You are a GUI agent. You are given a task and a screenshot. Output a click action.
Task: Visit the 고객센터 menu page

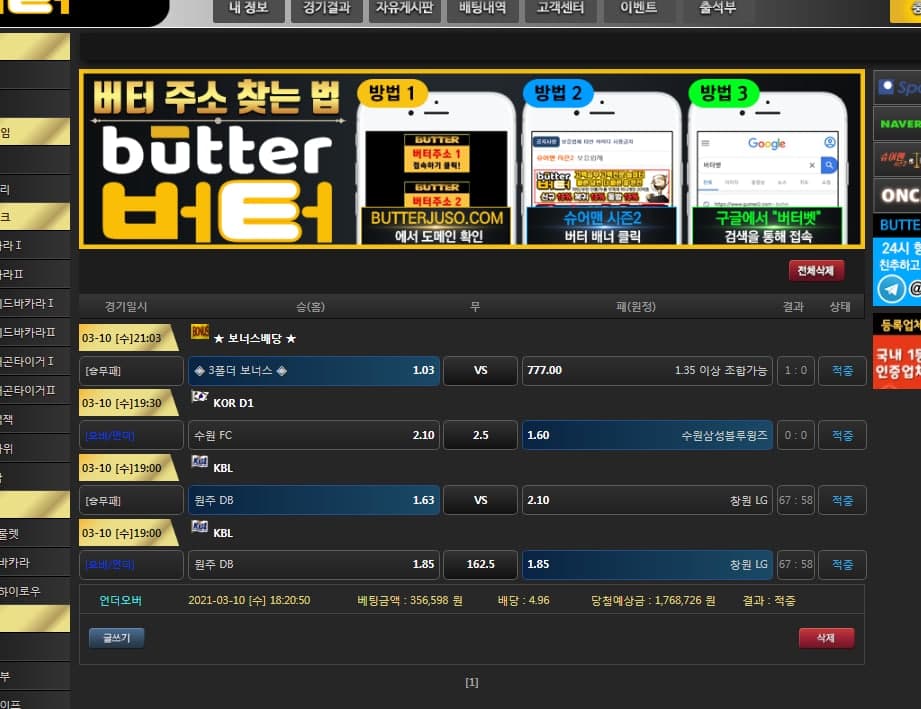560,9
